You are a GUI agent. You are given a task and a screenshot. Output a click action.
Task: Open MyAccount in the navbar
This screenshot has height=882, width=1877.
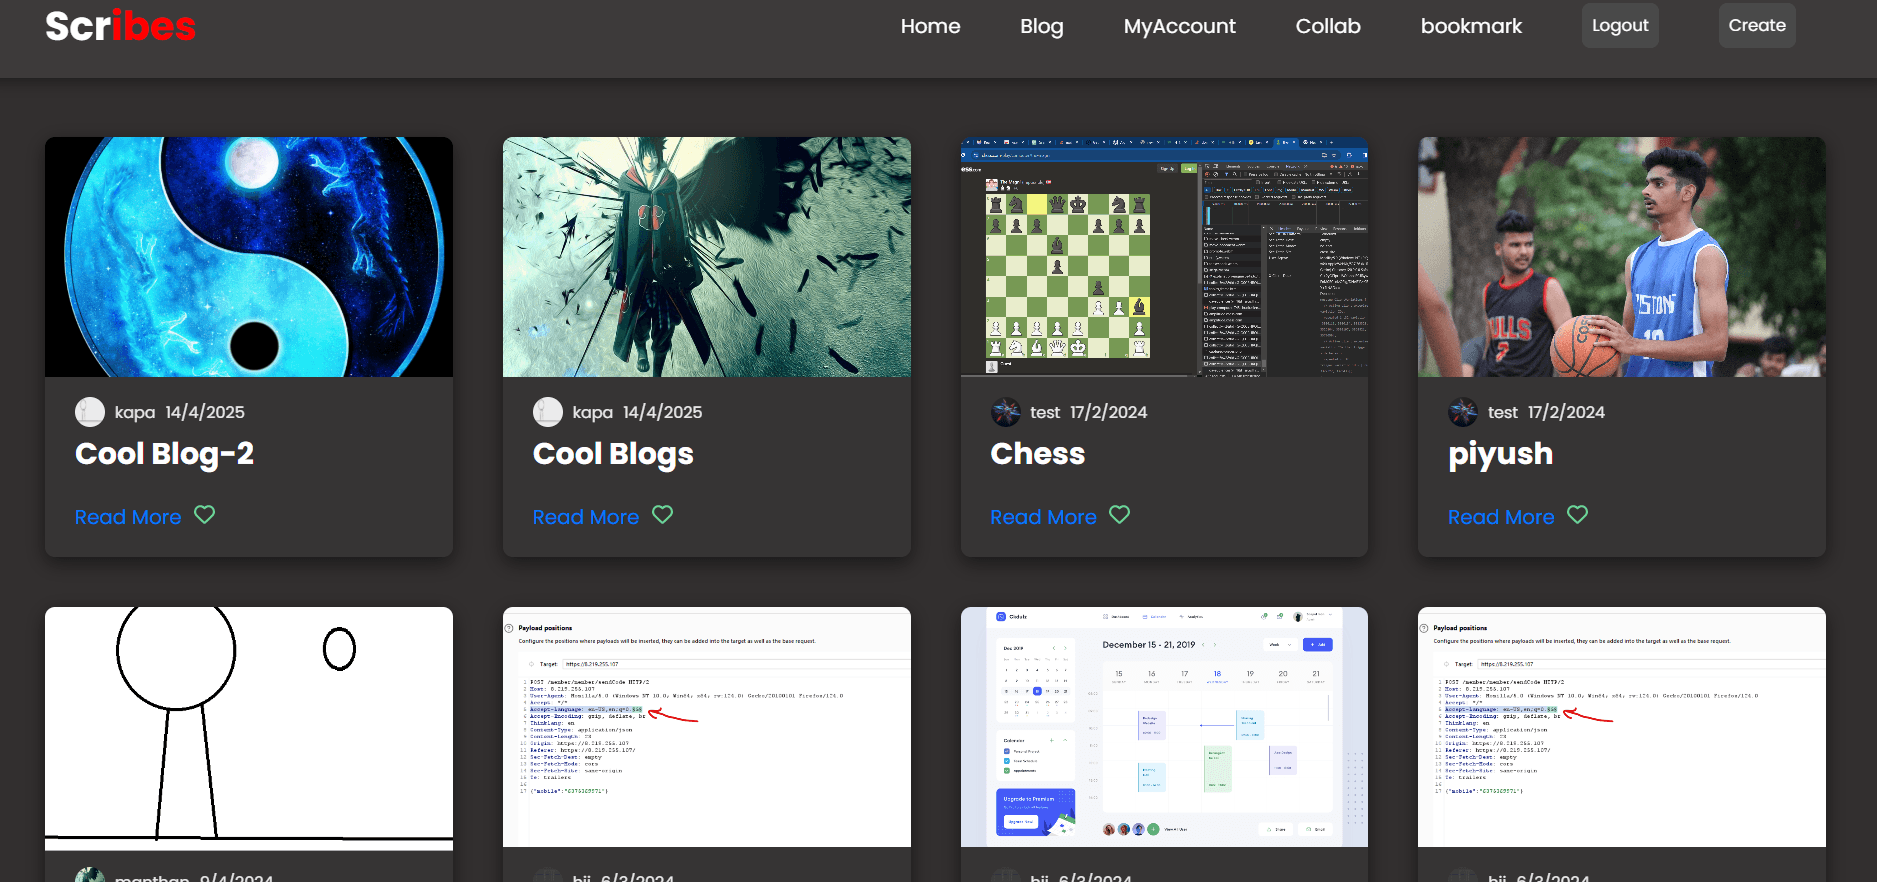(x=1179, y=26)
